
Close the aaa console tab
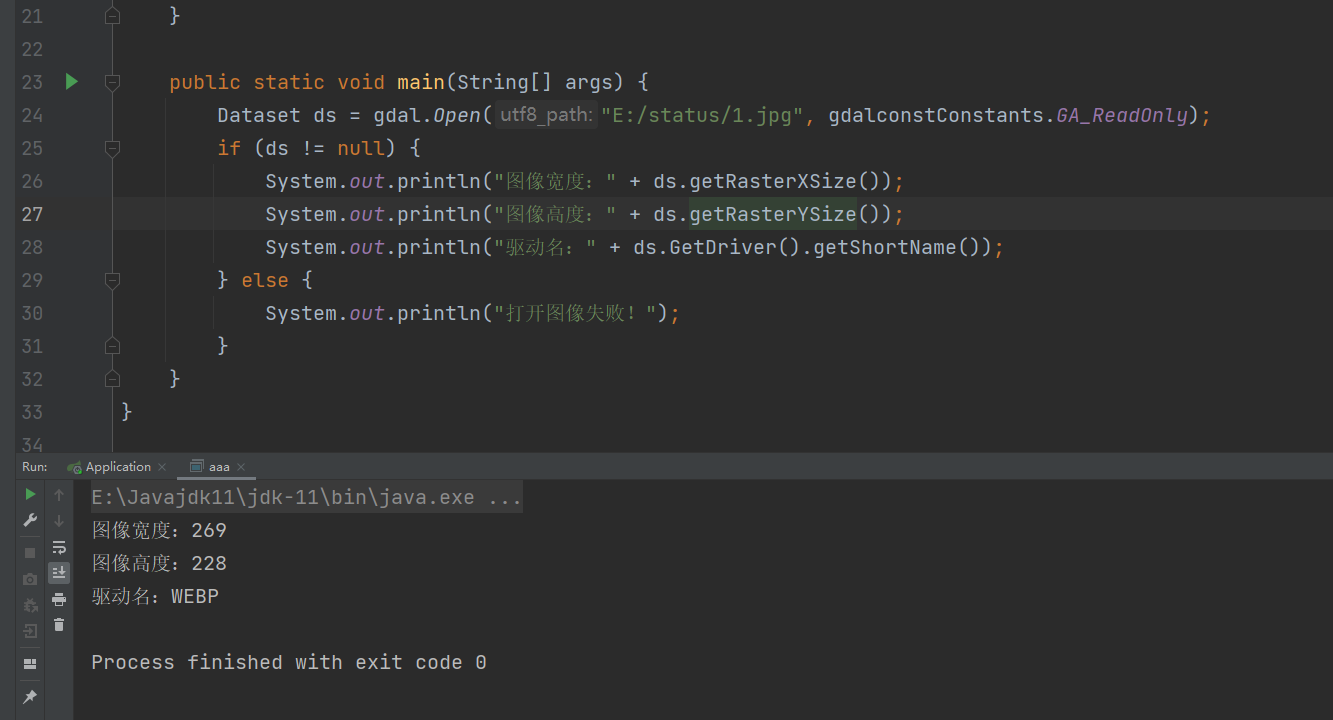coord(240,466)
